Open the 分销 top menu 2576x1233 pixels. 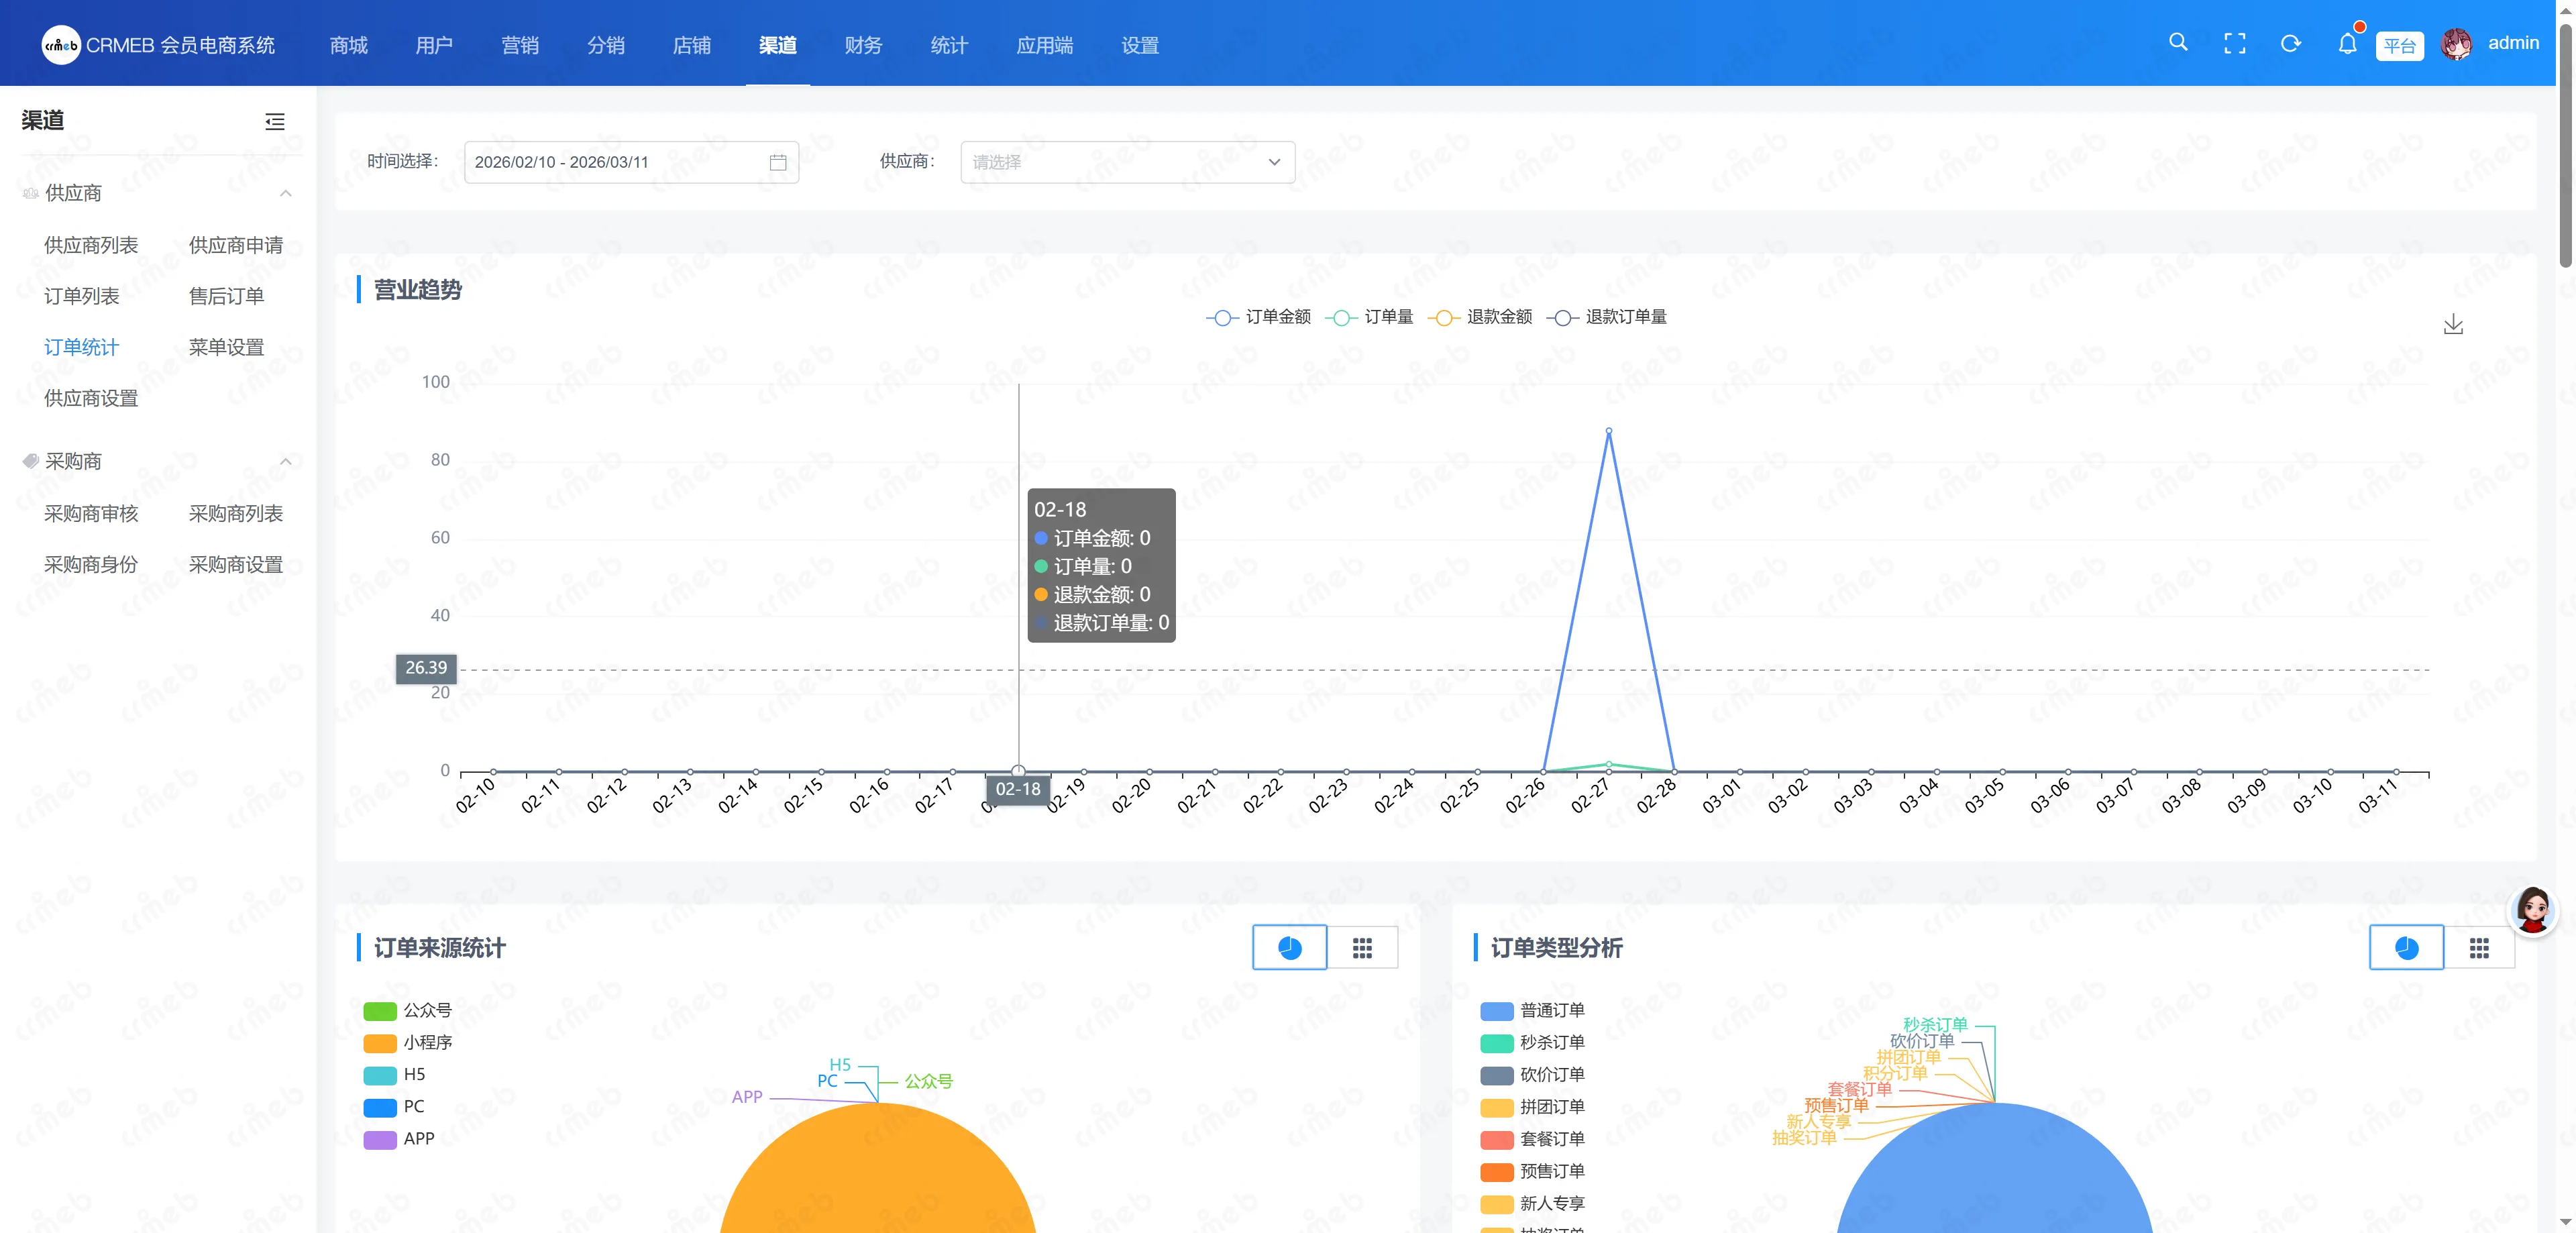[x=606, y=45]
